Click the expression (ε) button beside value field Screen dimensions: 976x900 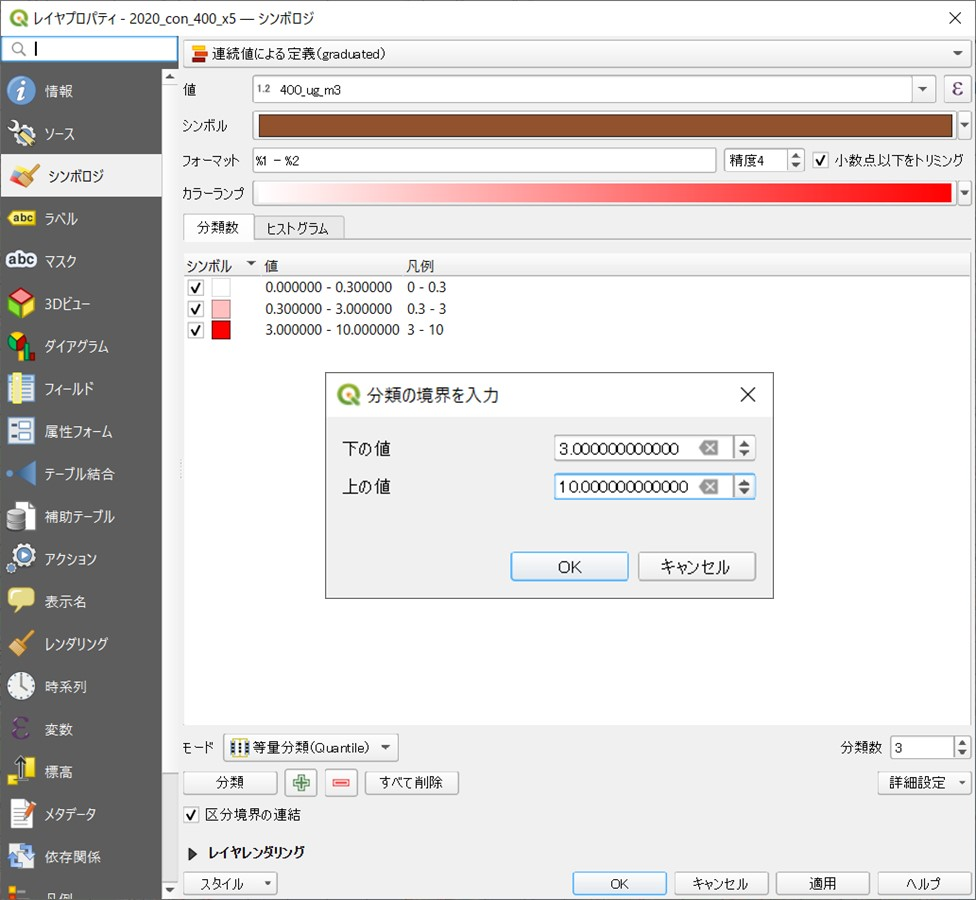point(957,89)
